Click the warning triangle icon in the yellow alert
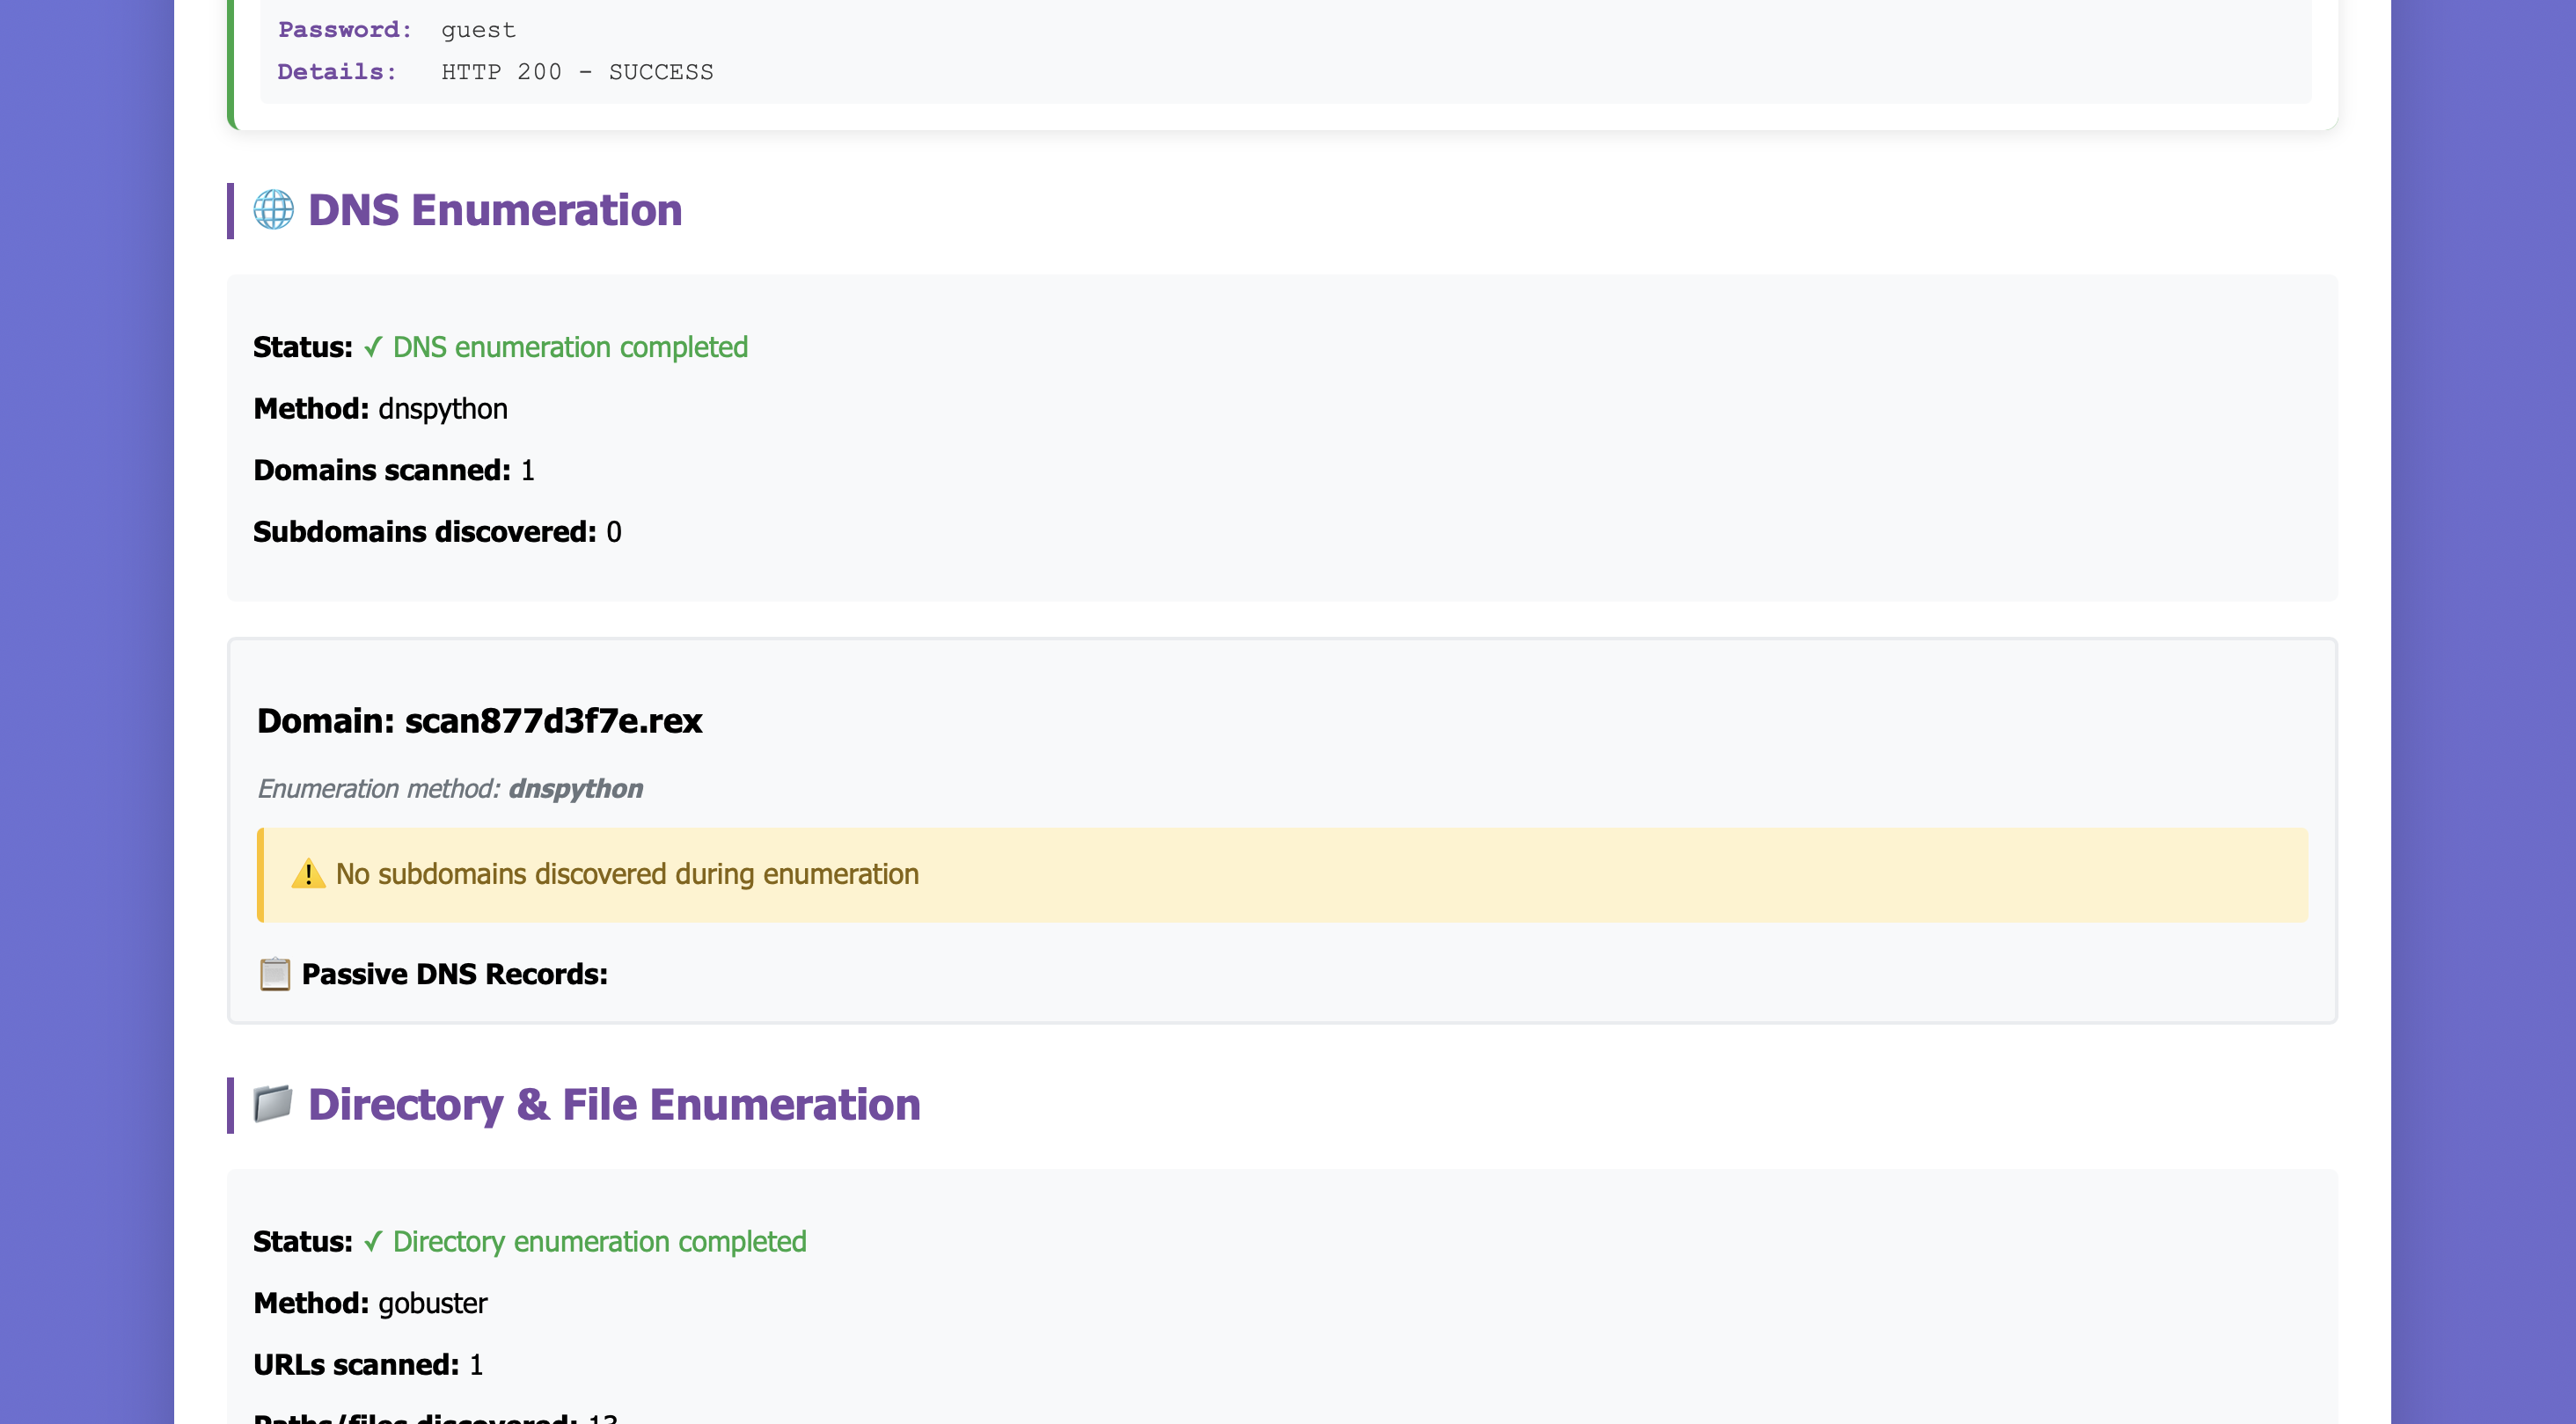The height and width of the screenshot is (1424, 2576). point(309,874)
